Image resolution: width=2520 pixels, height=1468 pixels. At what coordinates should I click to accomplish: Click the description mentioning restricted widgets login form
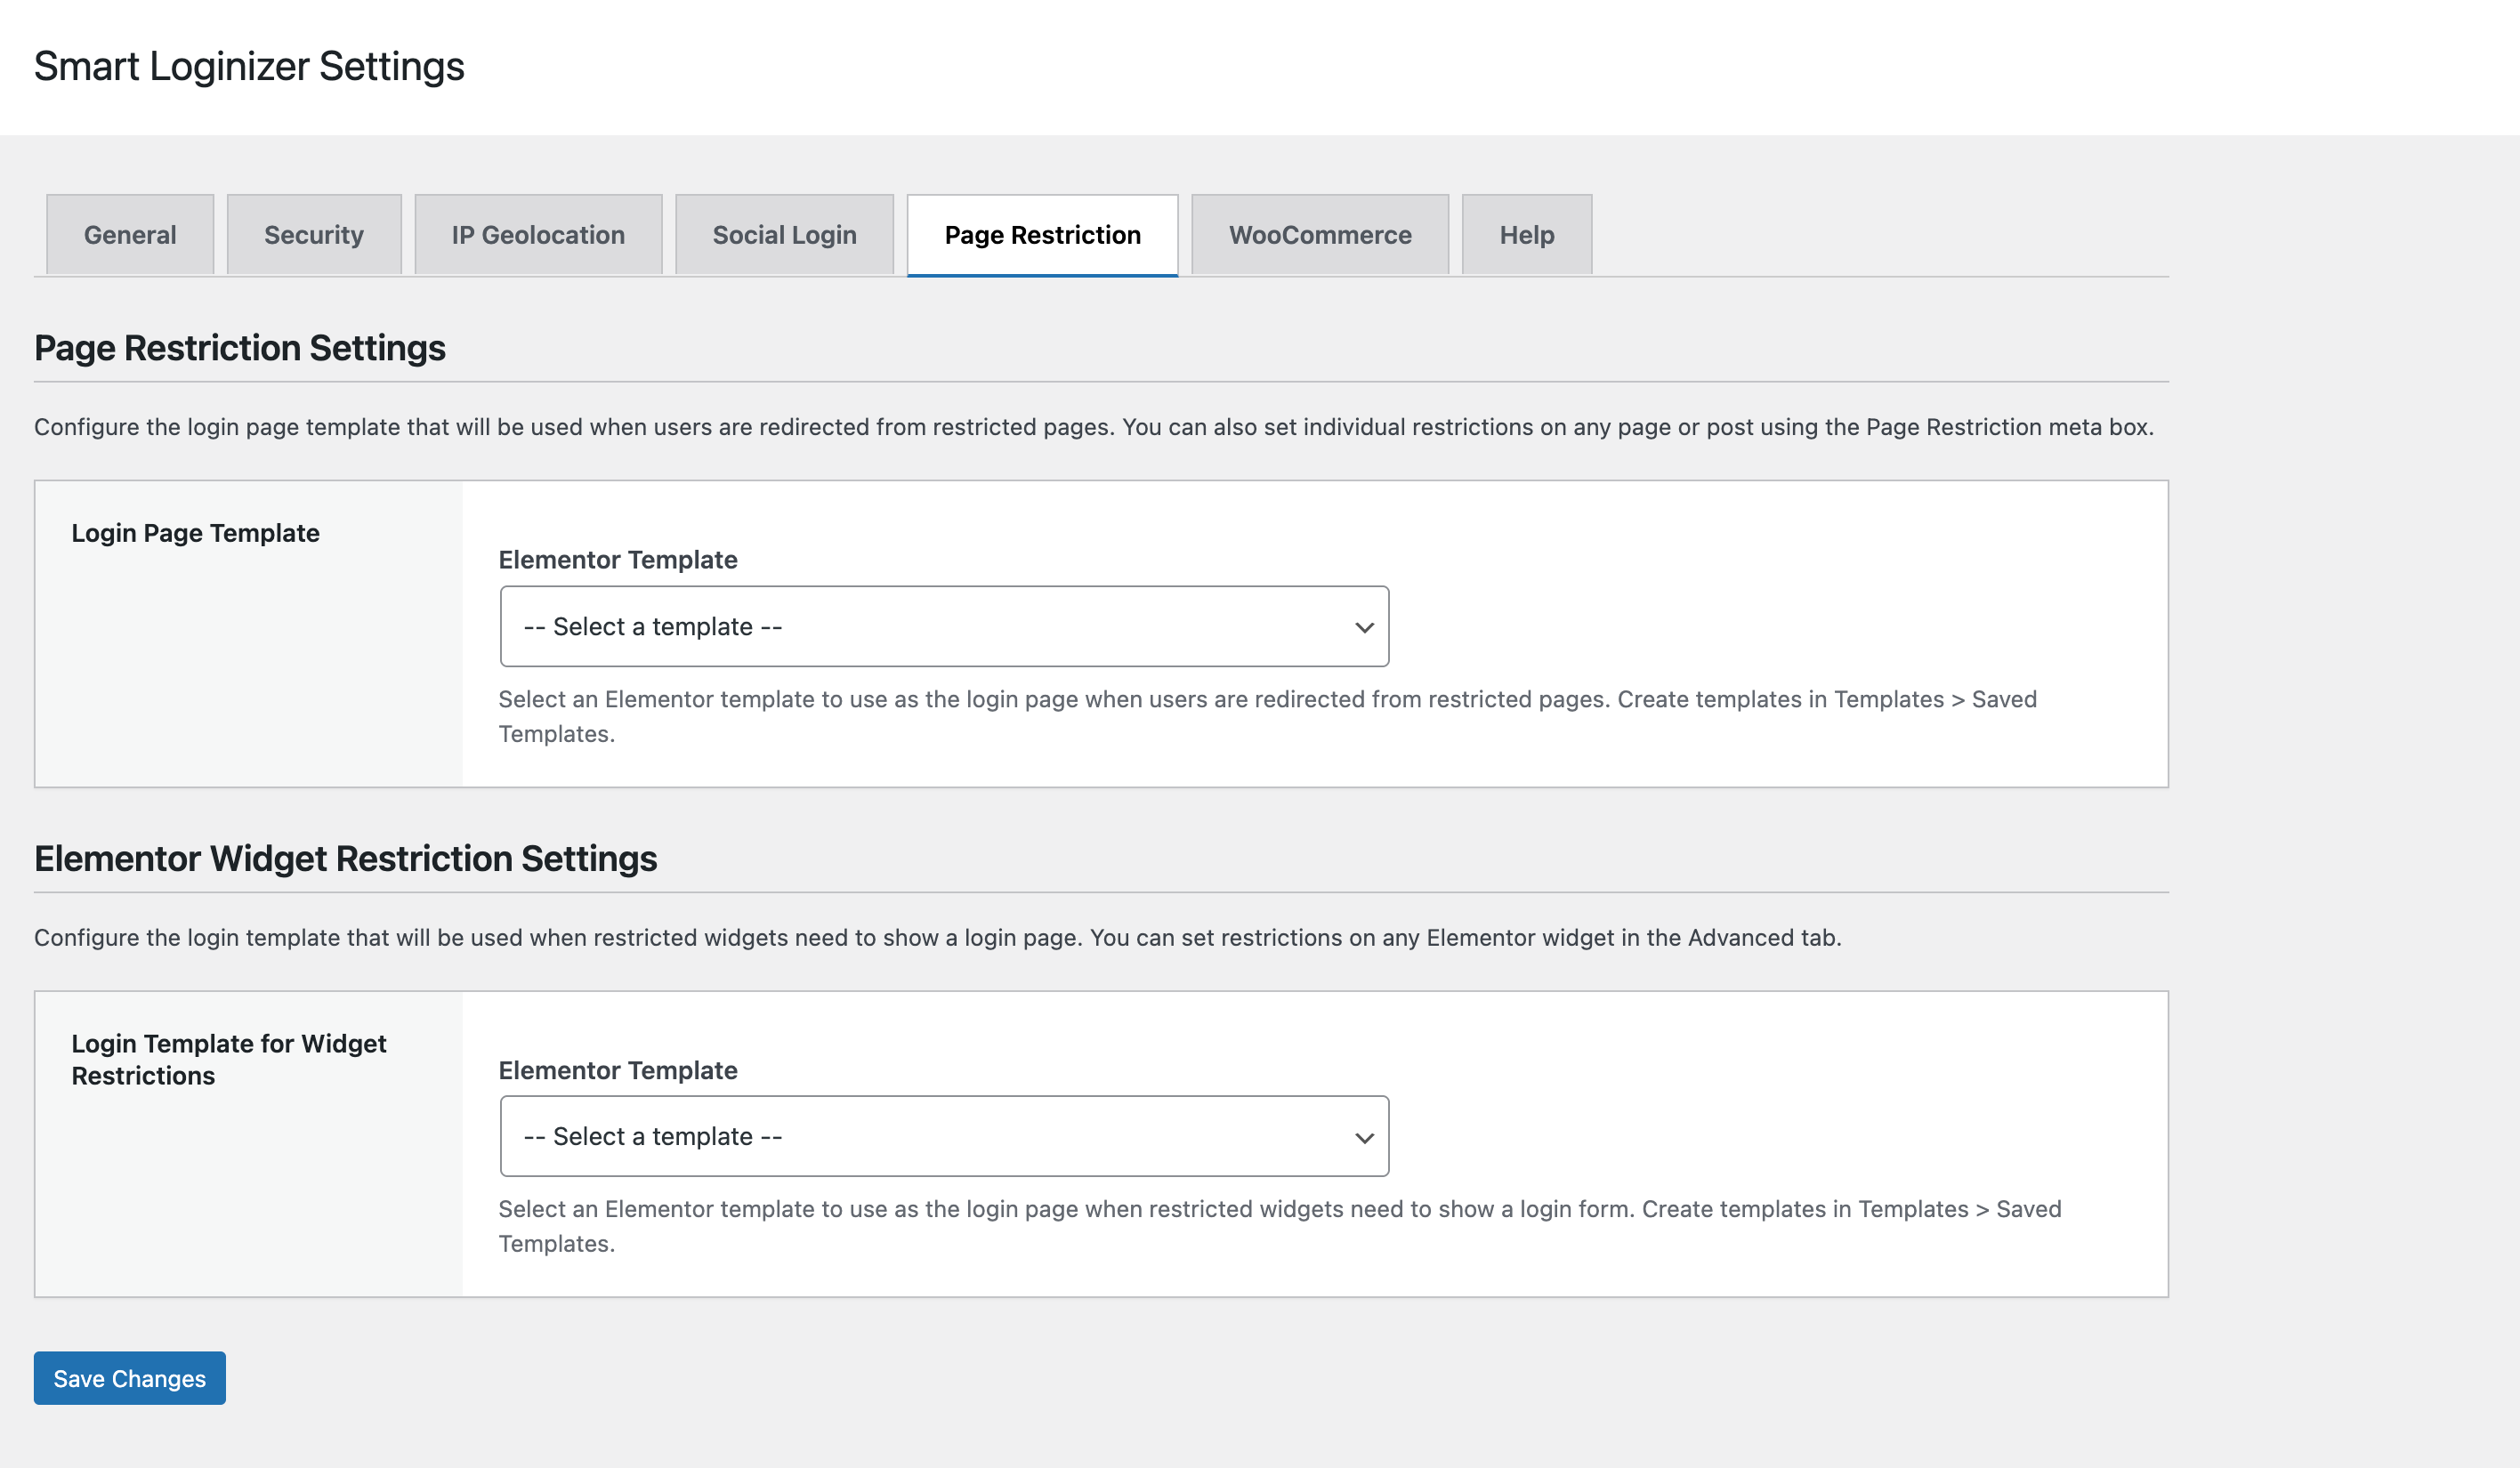(1280, 1227)
